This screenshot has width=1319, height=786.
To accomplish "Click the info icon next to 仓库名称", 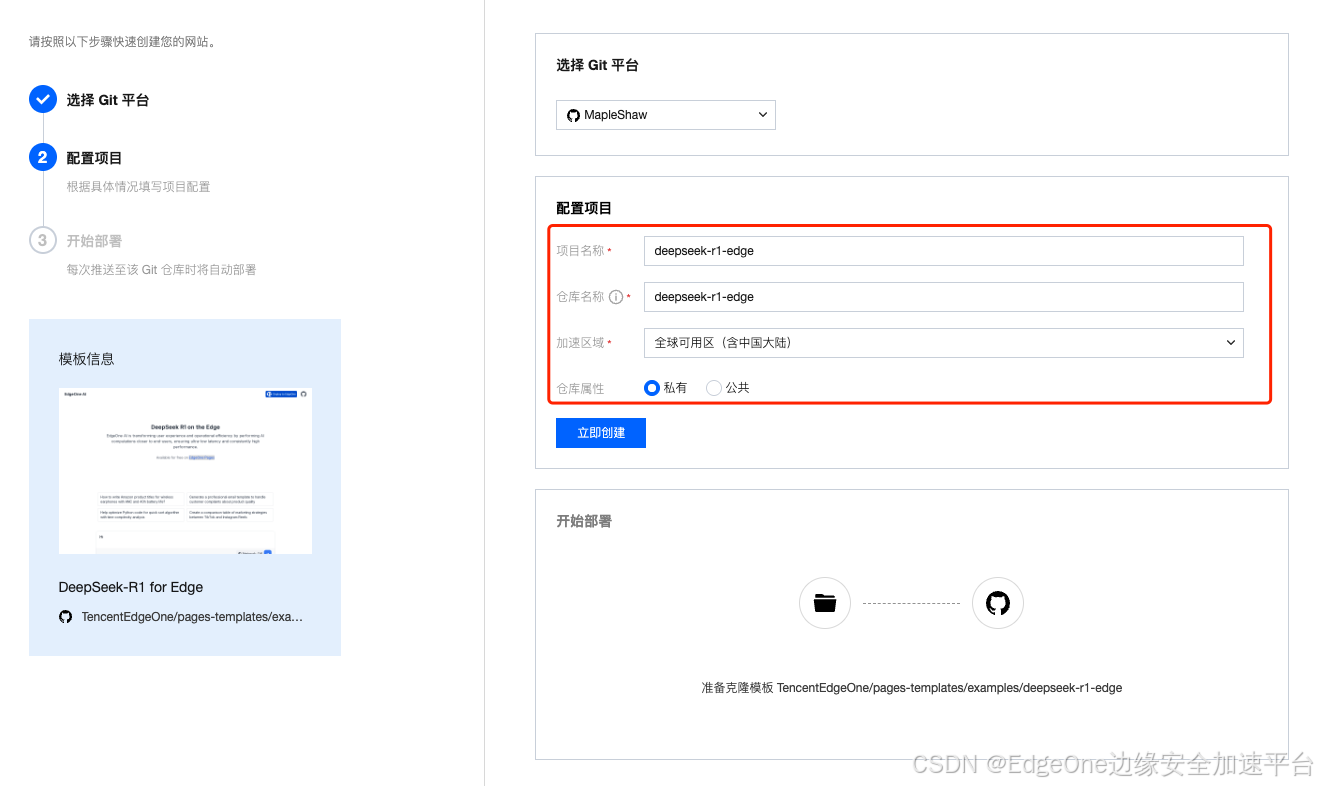I will click(x=616, y=297).
